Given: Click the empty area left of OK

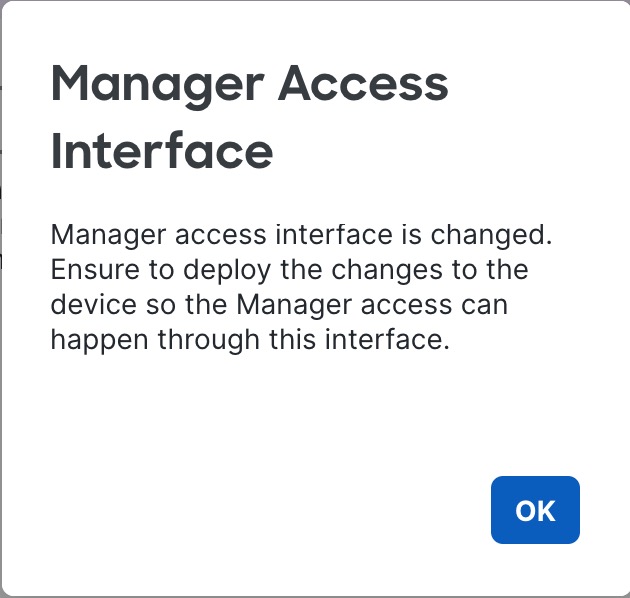Looking at the screenshot, I should coord(300,510).
